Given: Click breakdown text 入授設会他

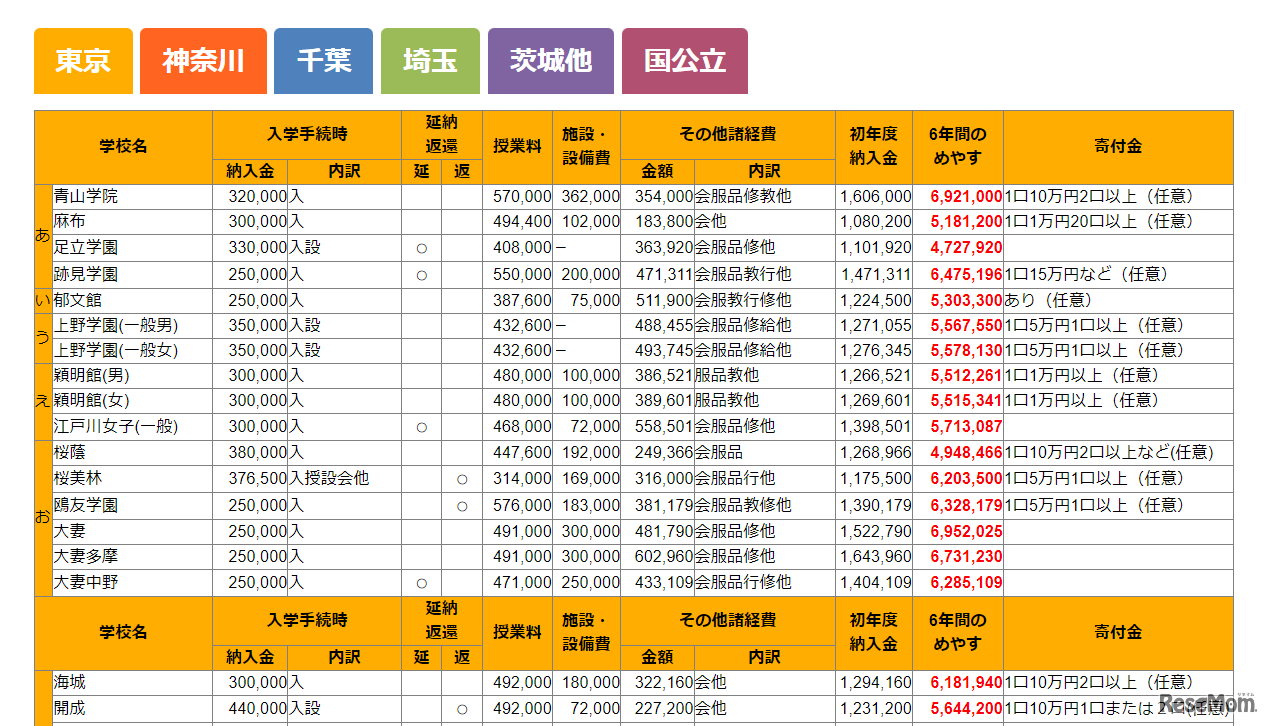Looking at the screenshot, I should tap(329, 479).
